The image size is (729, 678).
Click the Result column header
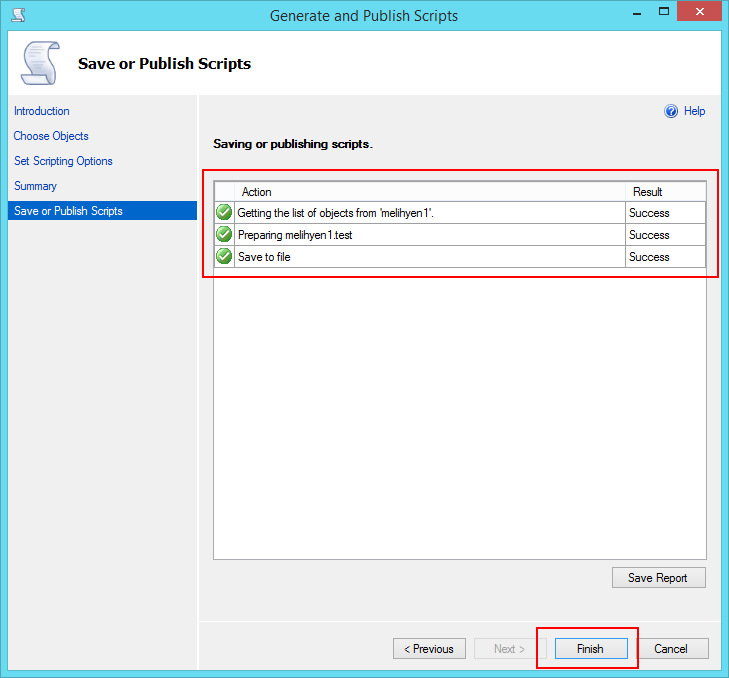coord(648,192)
